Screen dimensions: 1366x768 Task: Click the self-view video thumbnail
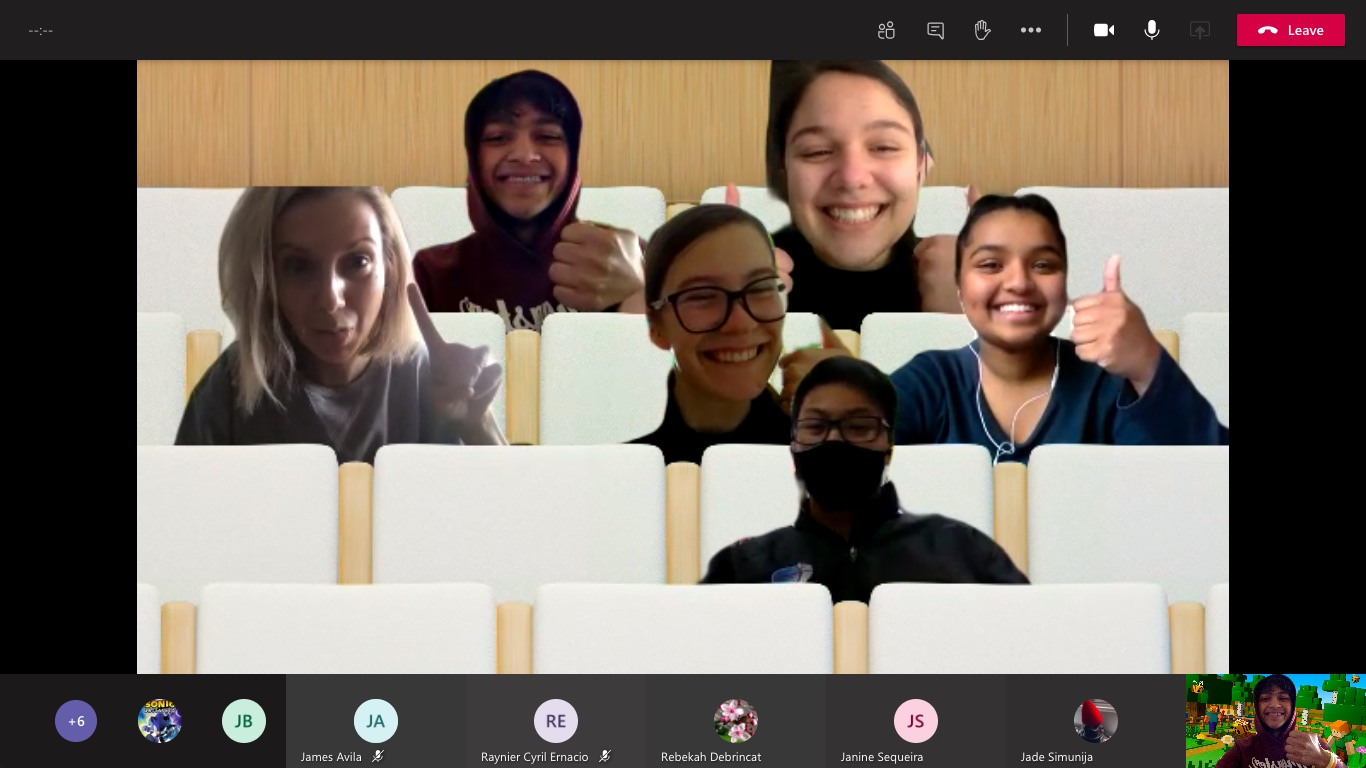[1275, 721]
